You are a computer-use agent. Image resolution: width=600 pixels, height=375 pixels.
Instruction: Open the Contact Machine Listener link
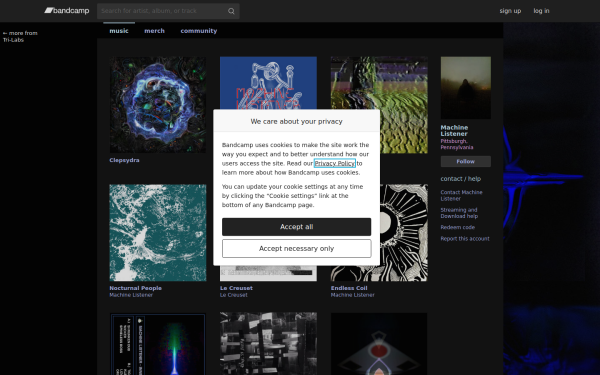pyautogui.click(x=461, y=196)
